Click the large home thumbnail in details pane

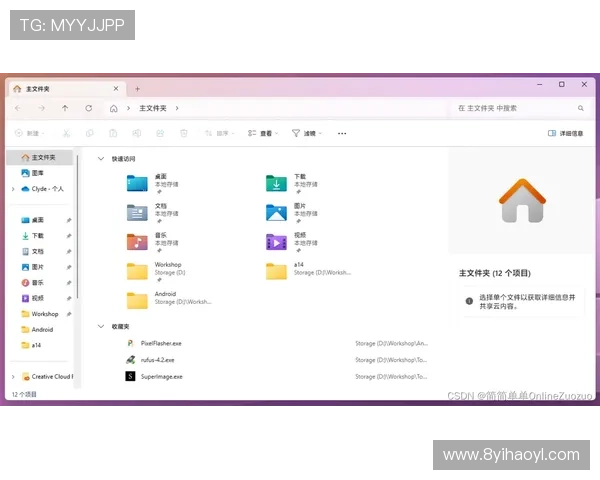[x=522, y=201]
